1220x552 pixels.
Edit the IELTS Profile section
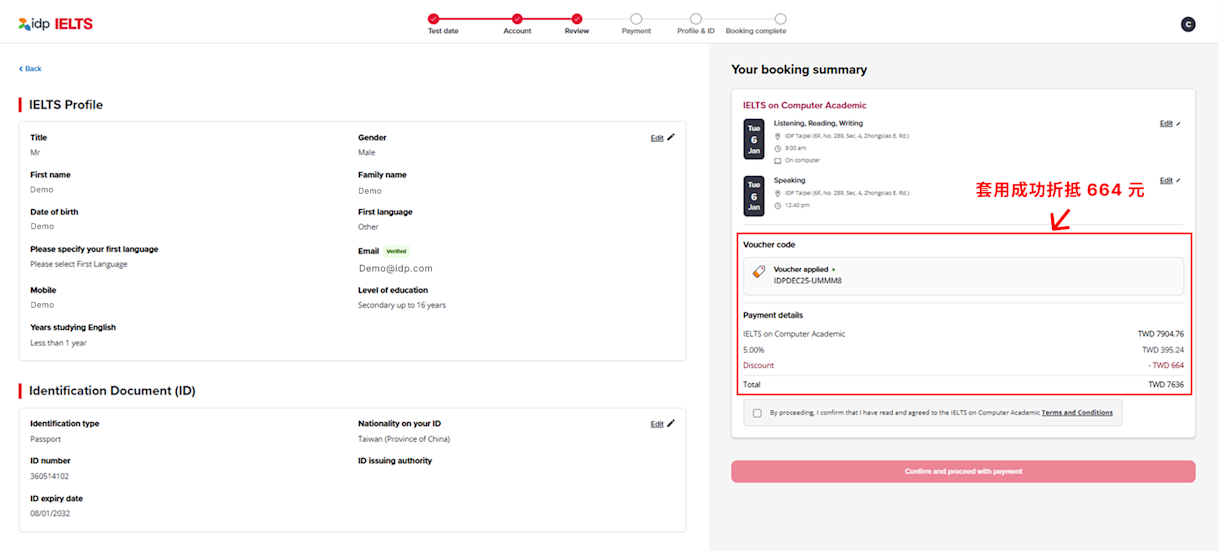[x=662, y=138]
